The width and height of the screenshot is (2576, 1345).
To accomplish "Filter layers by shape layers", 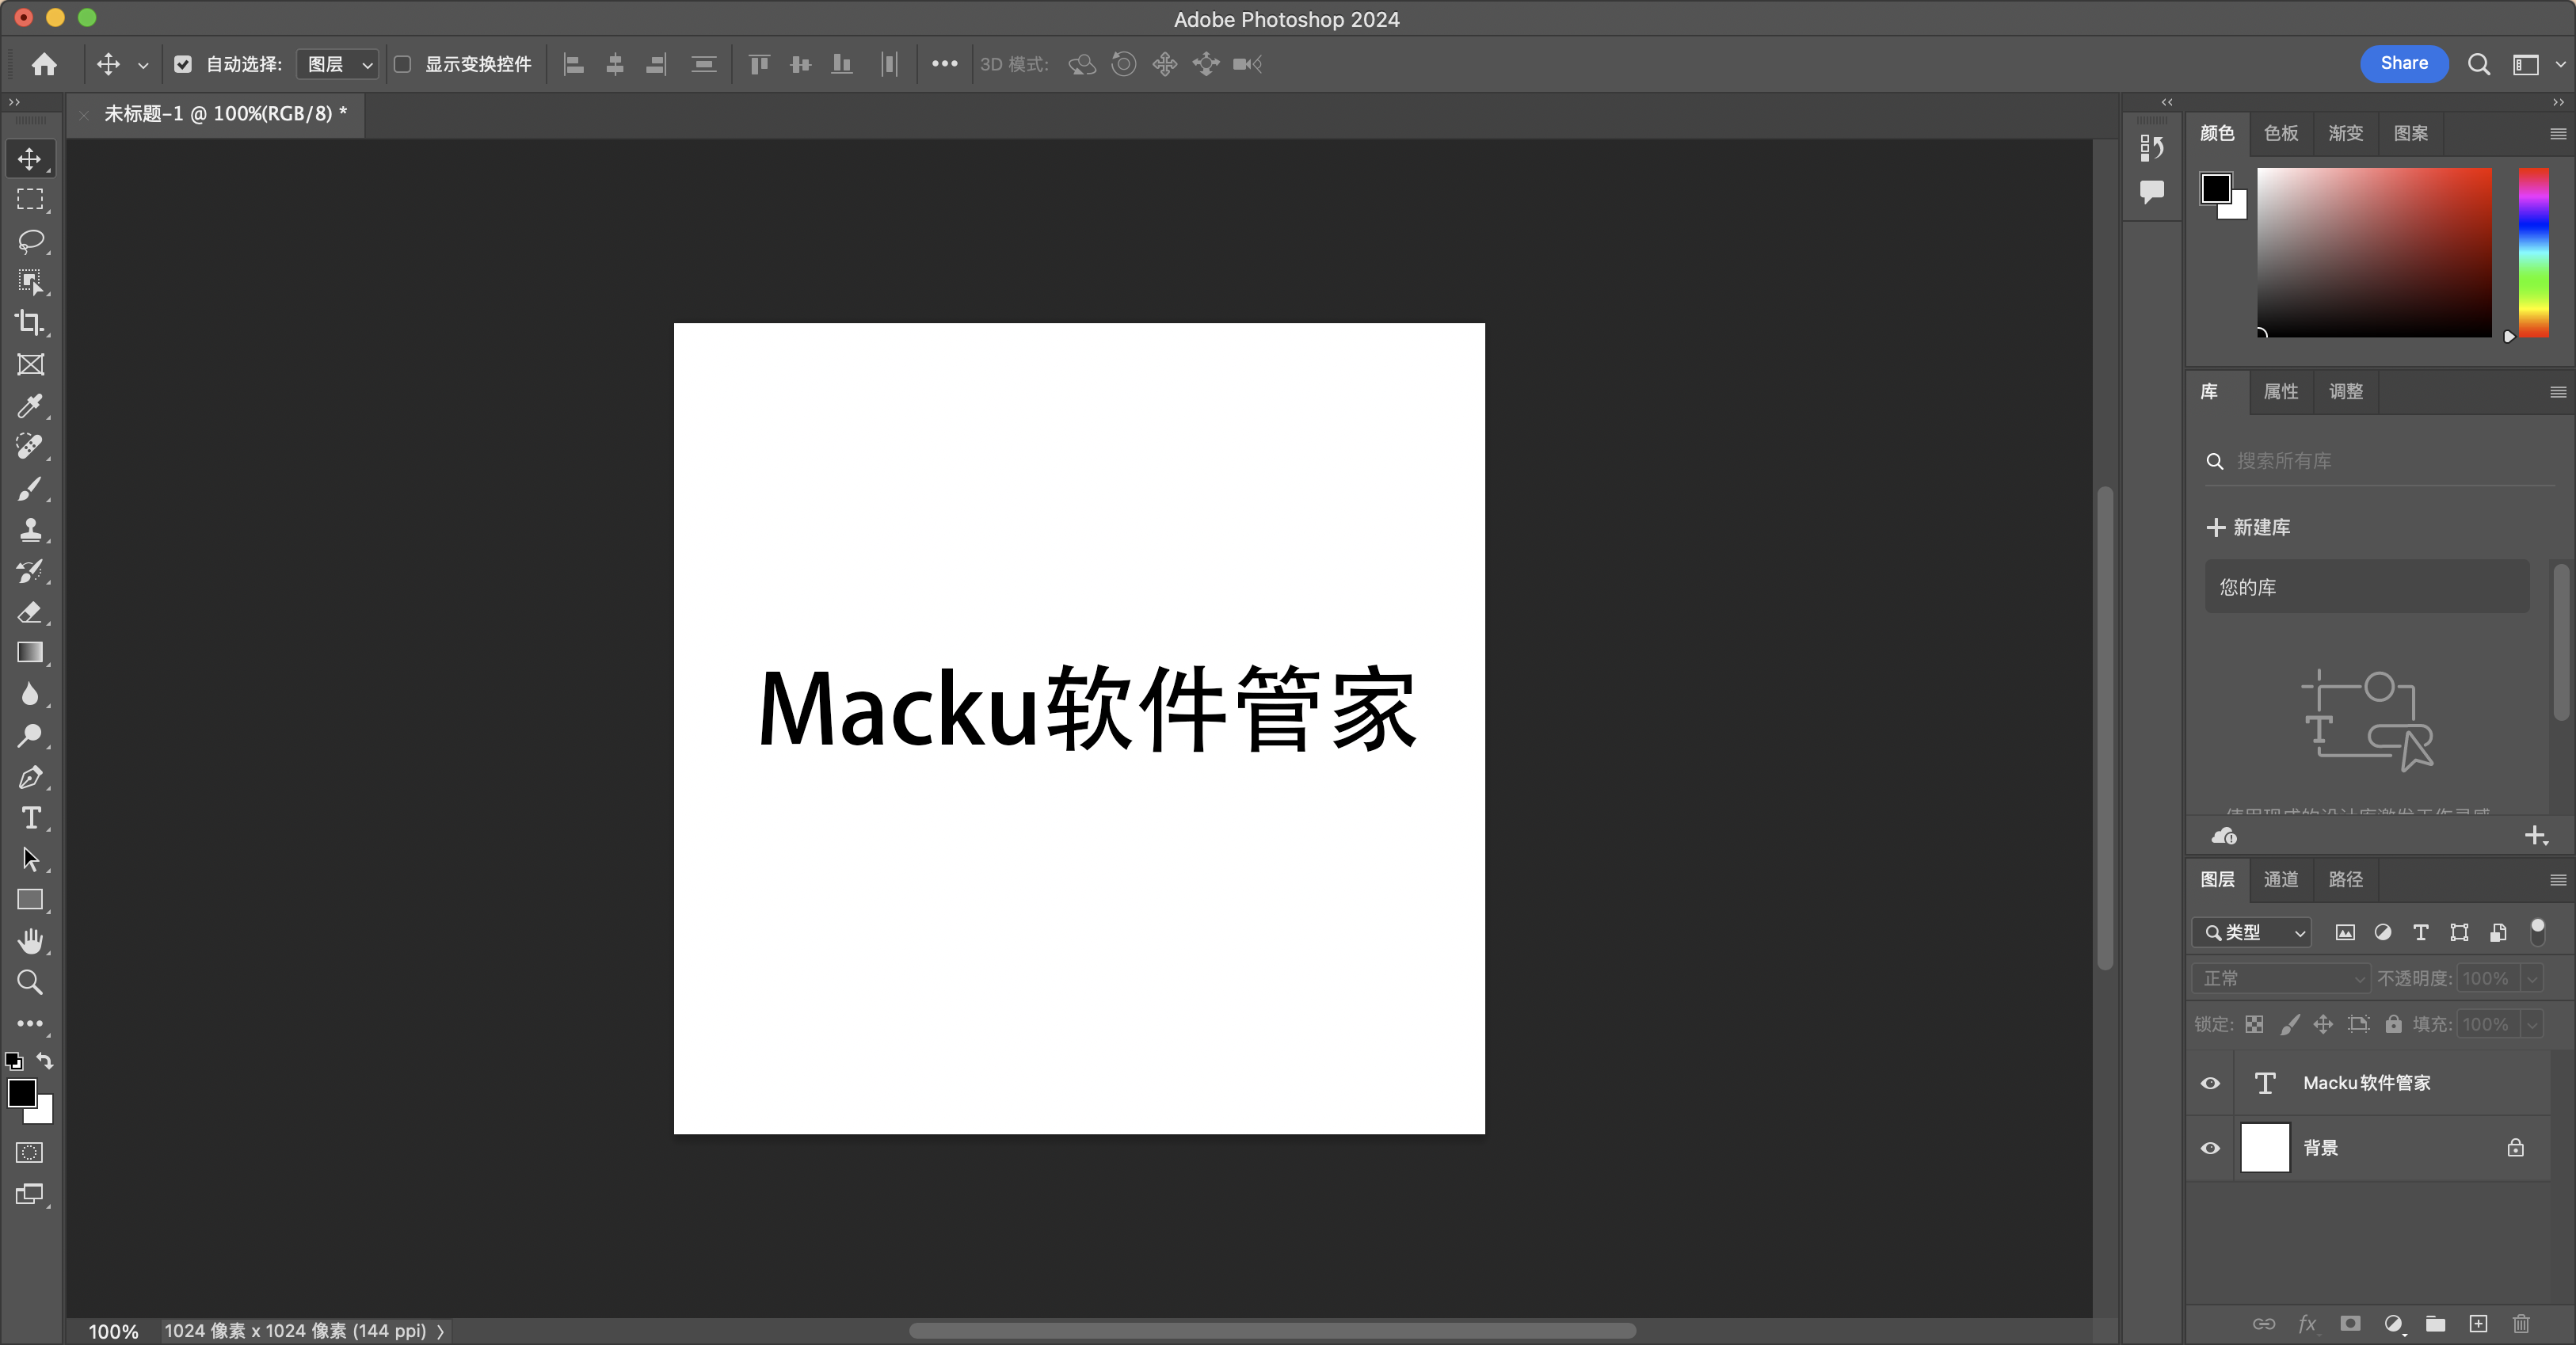I will pyautogui.click(x=2459, y=932).
